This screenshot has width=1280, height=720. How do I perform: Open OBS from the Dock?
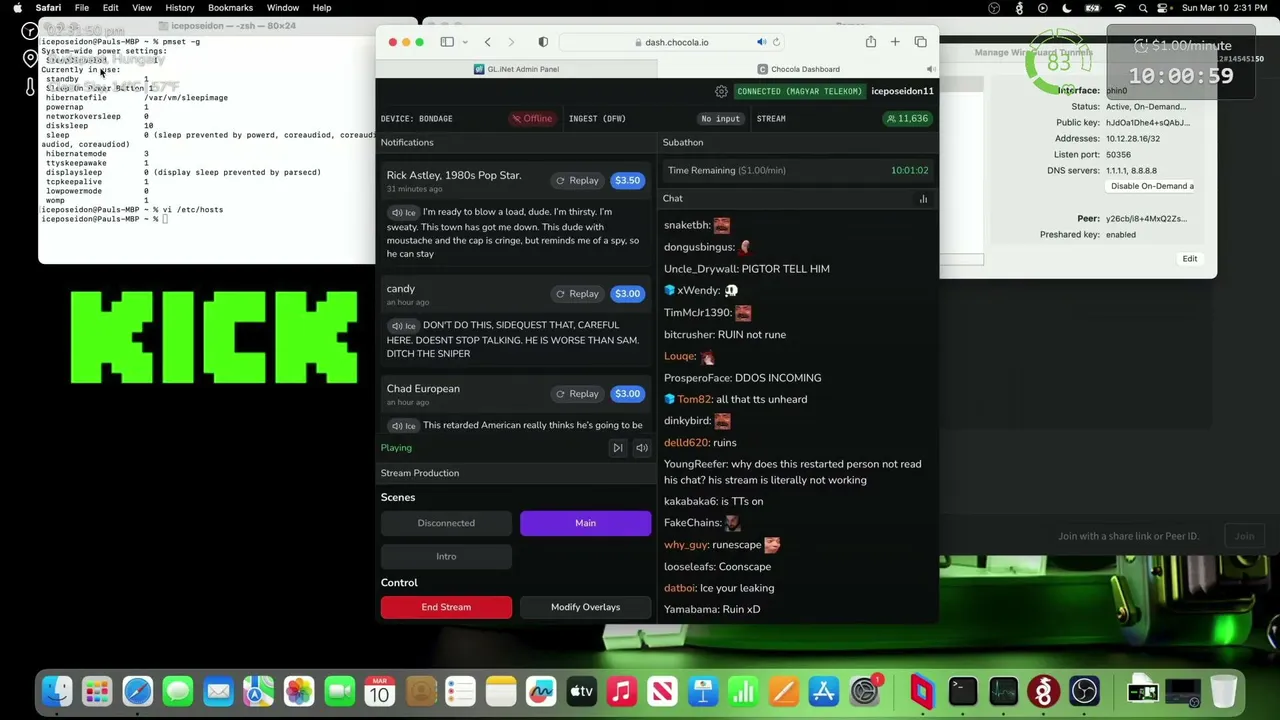click(x=1084, y=691)
